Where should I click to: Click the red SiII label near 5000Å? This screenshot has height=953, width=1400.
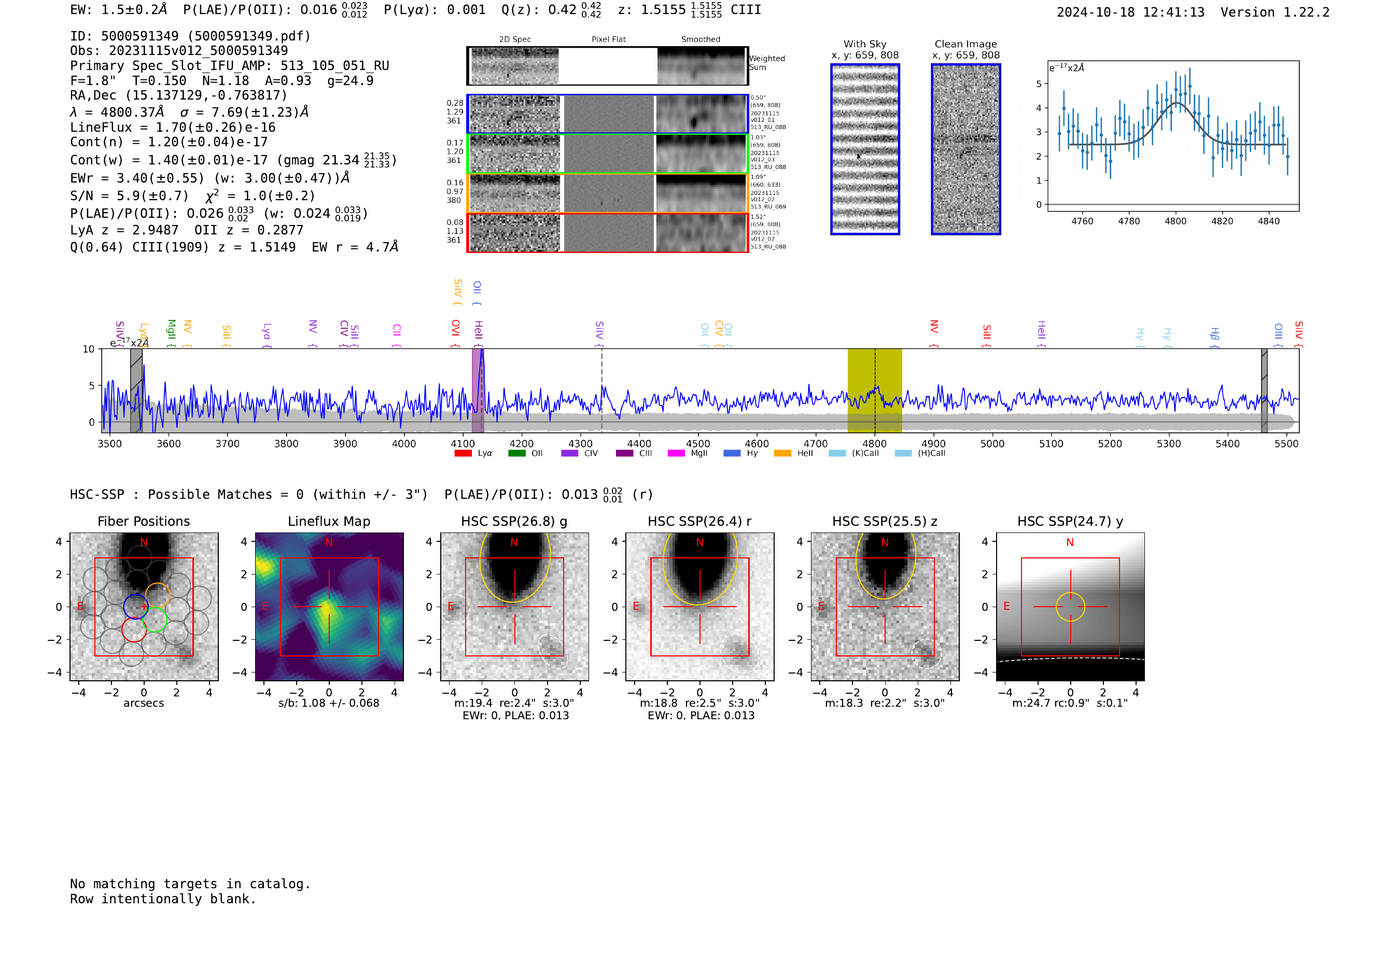(x=987, y=334)
